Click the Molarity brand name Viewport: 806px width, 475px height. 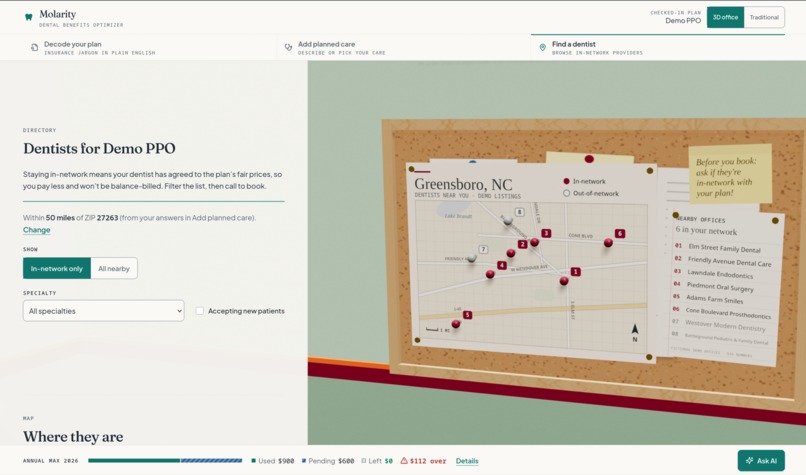(58, 14)
